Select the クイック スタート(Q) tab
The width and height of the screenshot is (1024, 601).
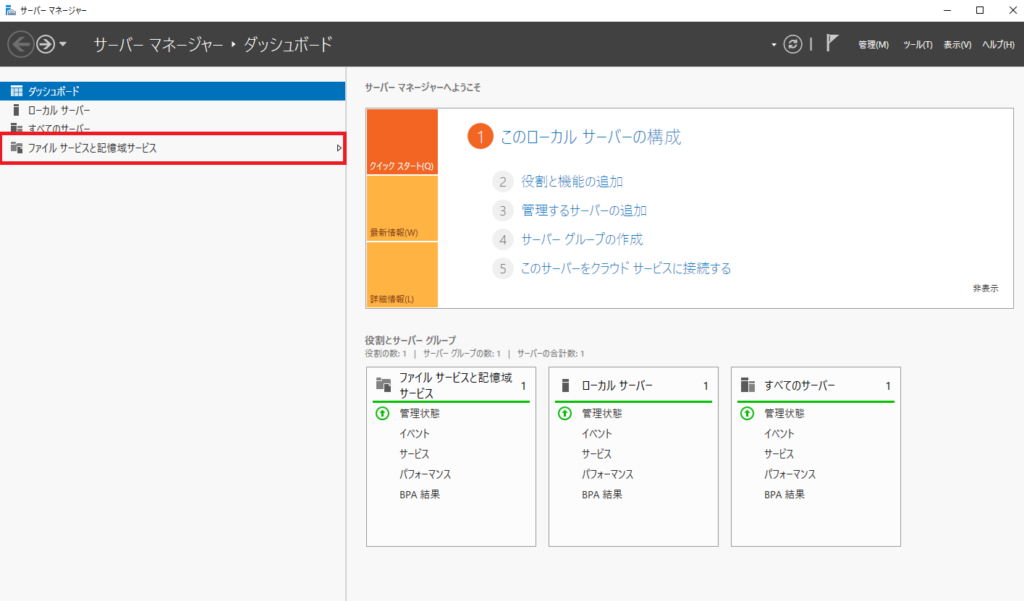point(402,142)
